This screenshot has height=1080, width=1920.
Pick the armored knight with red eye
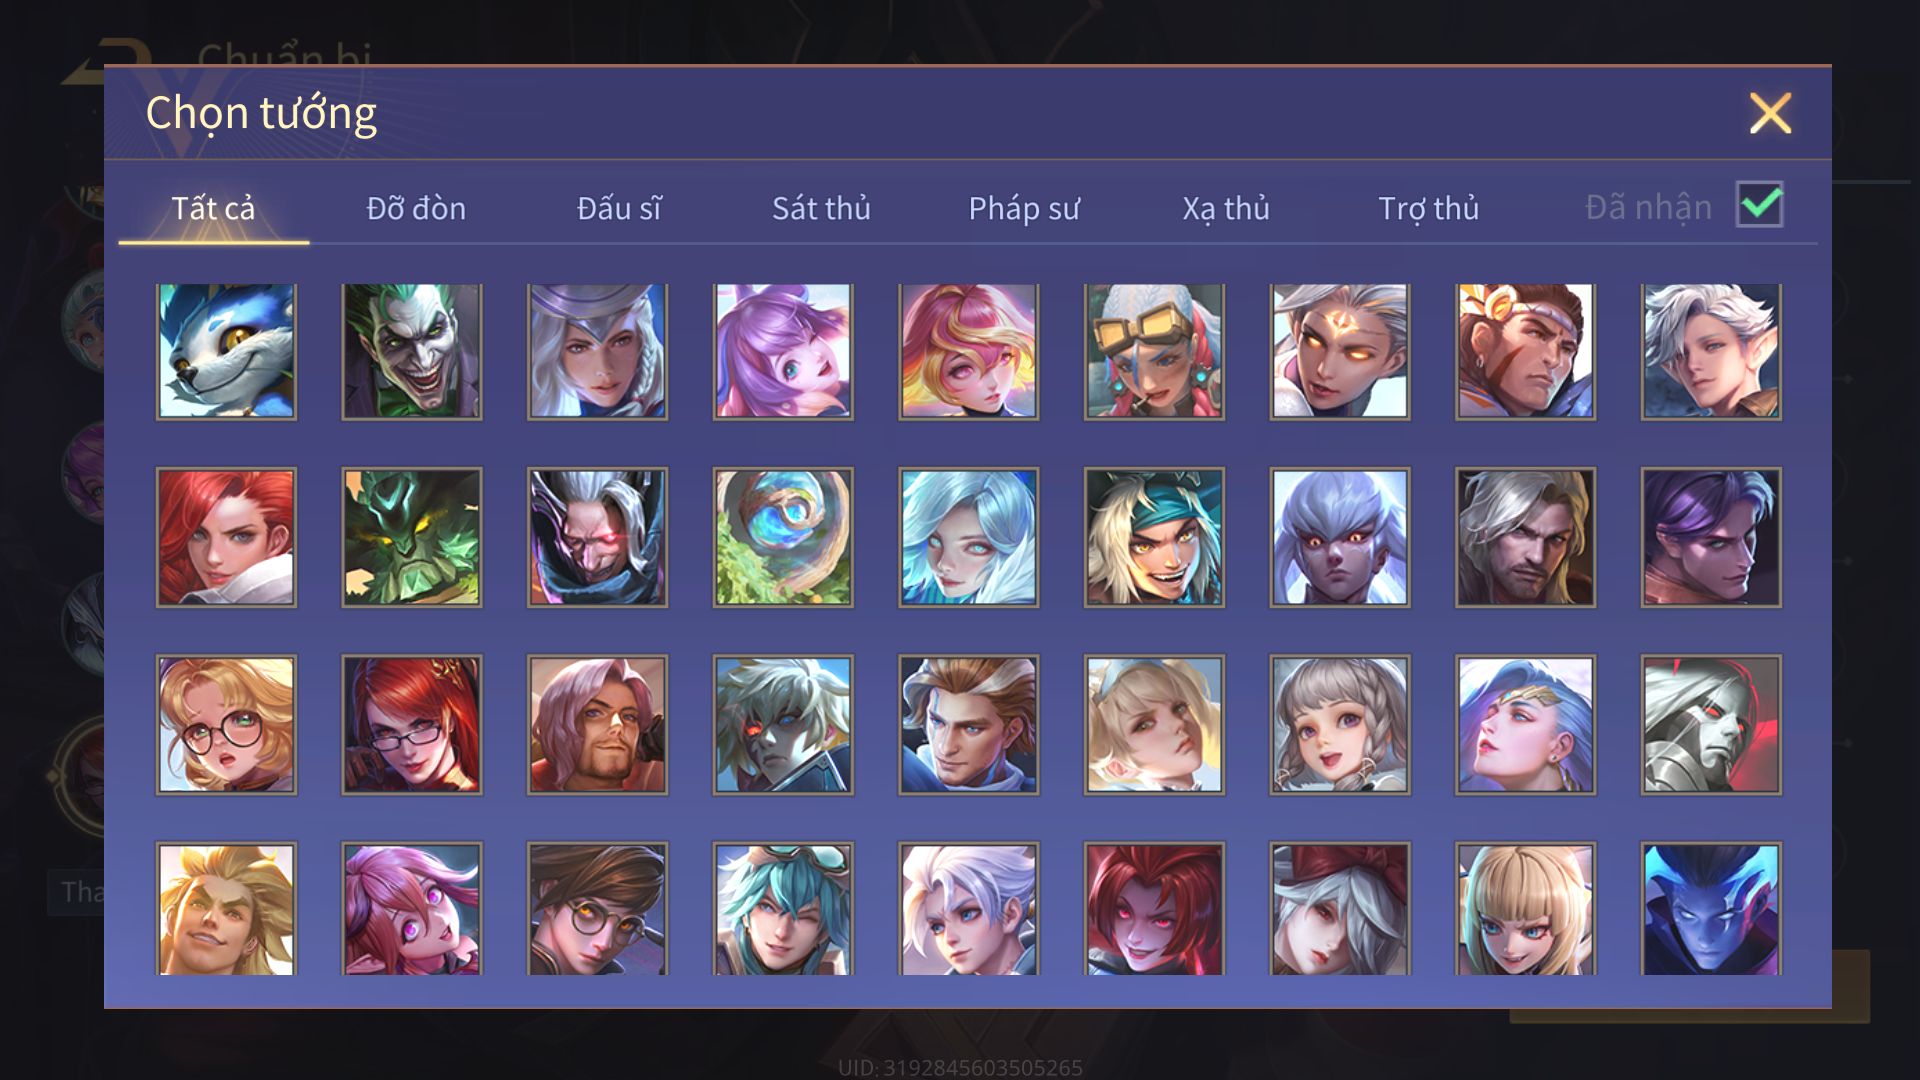click(x=1711, y=725)
